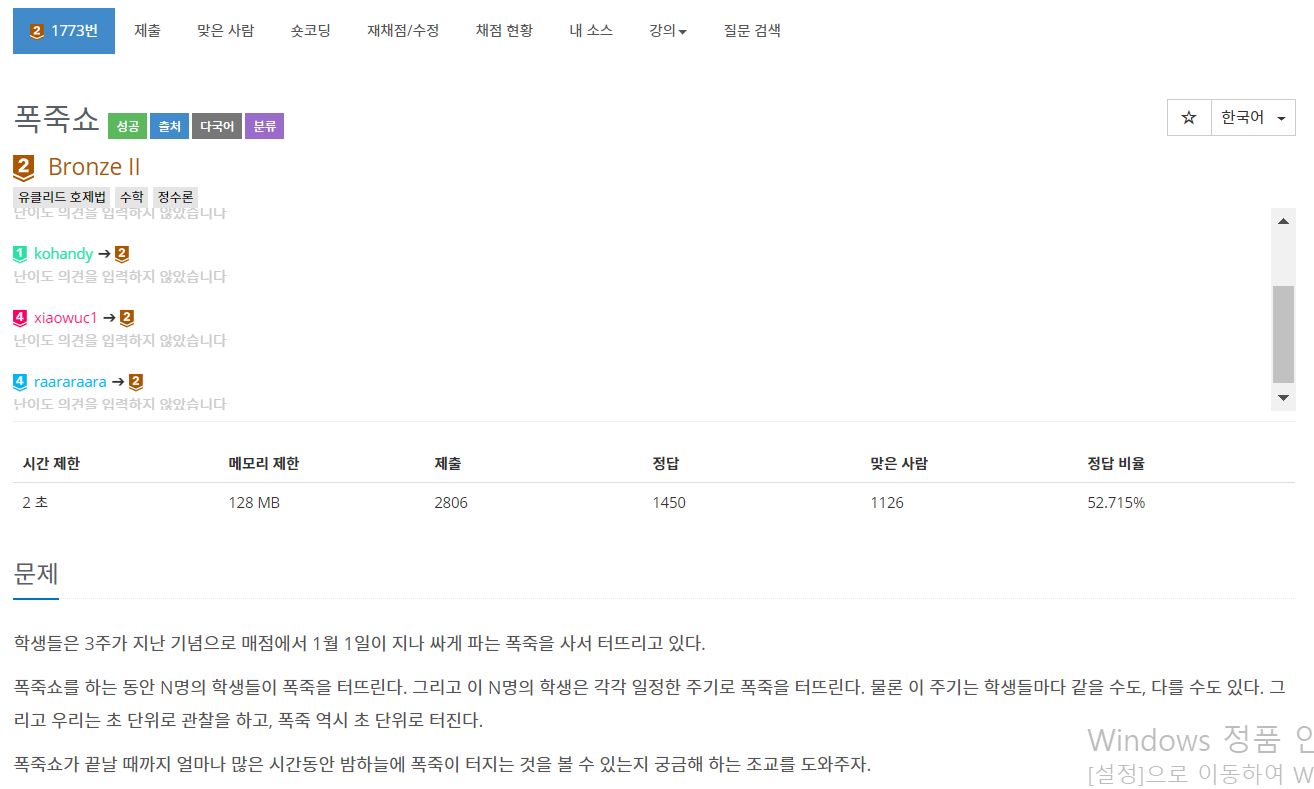Viewport: 1314px width, 789px height.
Task: Click the blue 출처 badge
Action: 169,126
